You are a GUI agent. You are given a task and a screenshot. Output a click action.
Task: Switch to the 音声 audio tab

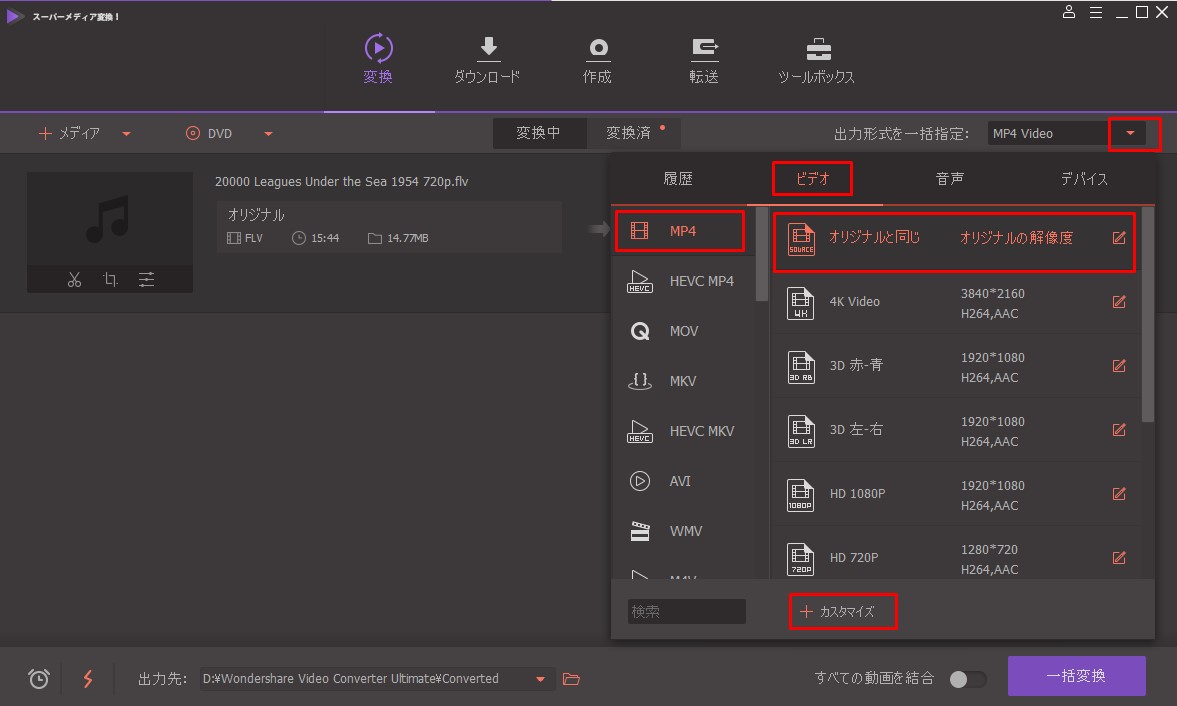click(x=949, y=179)
